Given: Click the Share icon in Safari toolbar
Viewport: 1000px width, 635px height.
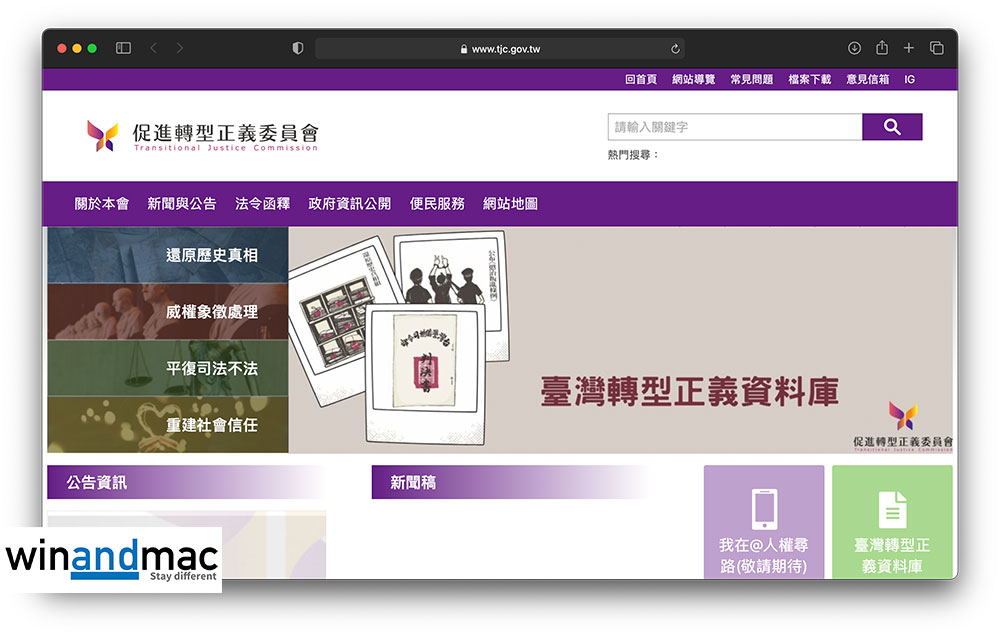Looking at the screenshot, I should tap(882, 48).
